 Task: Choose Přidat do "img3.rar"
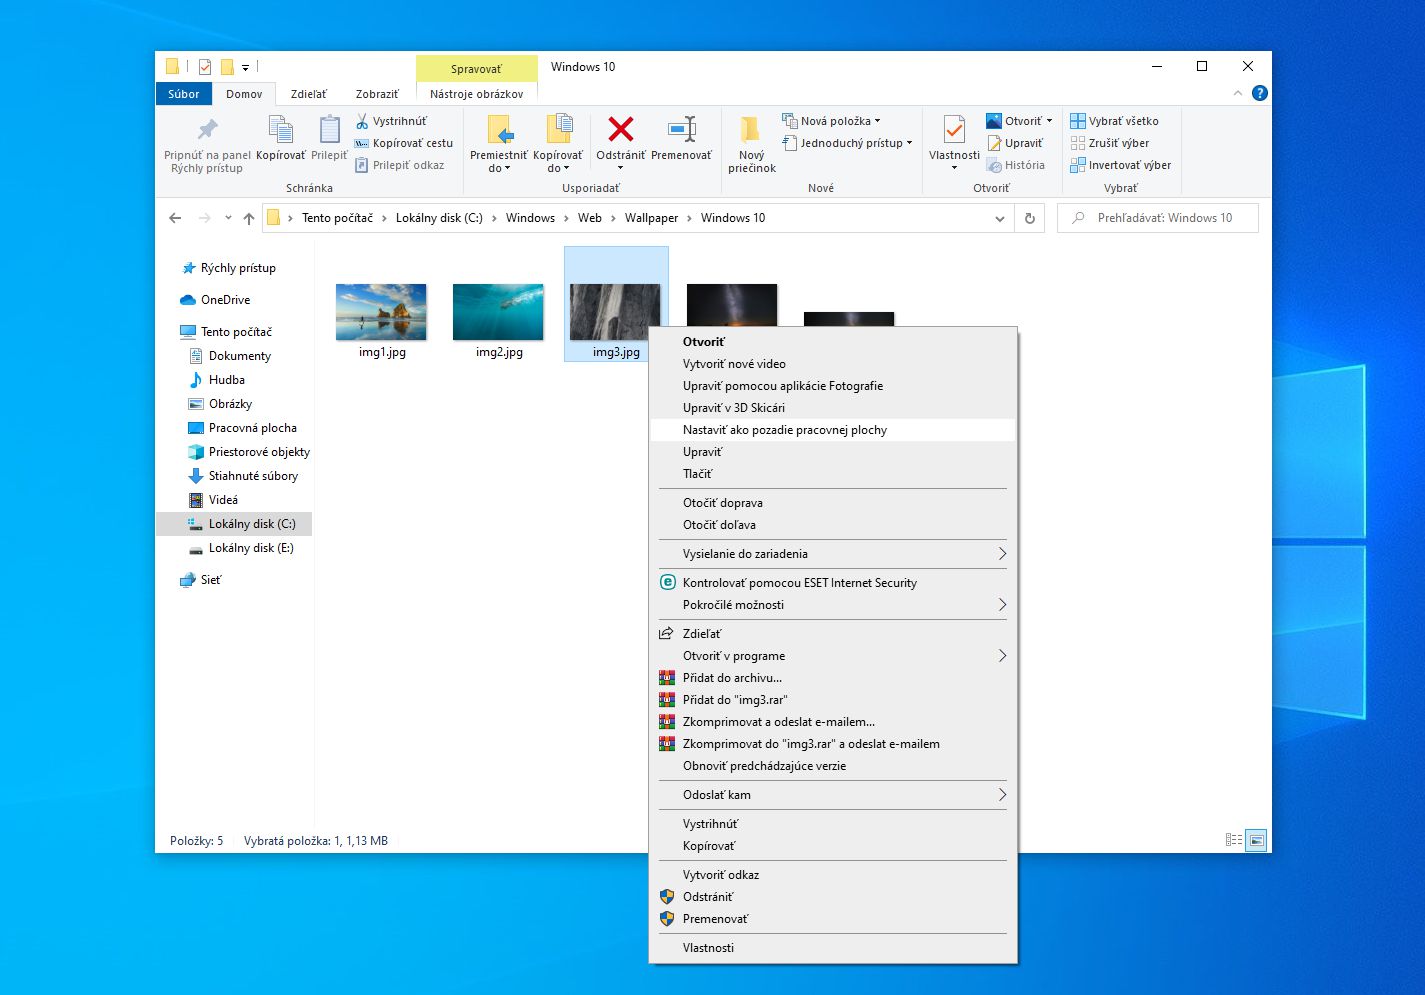[832, 700]
